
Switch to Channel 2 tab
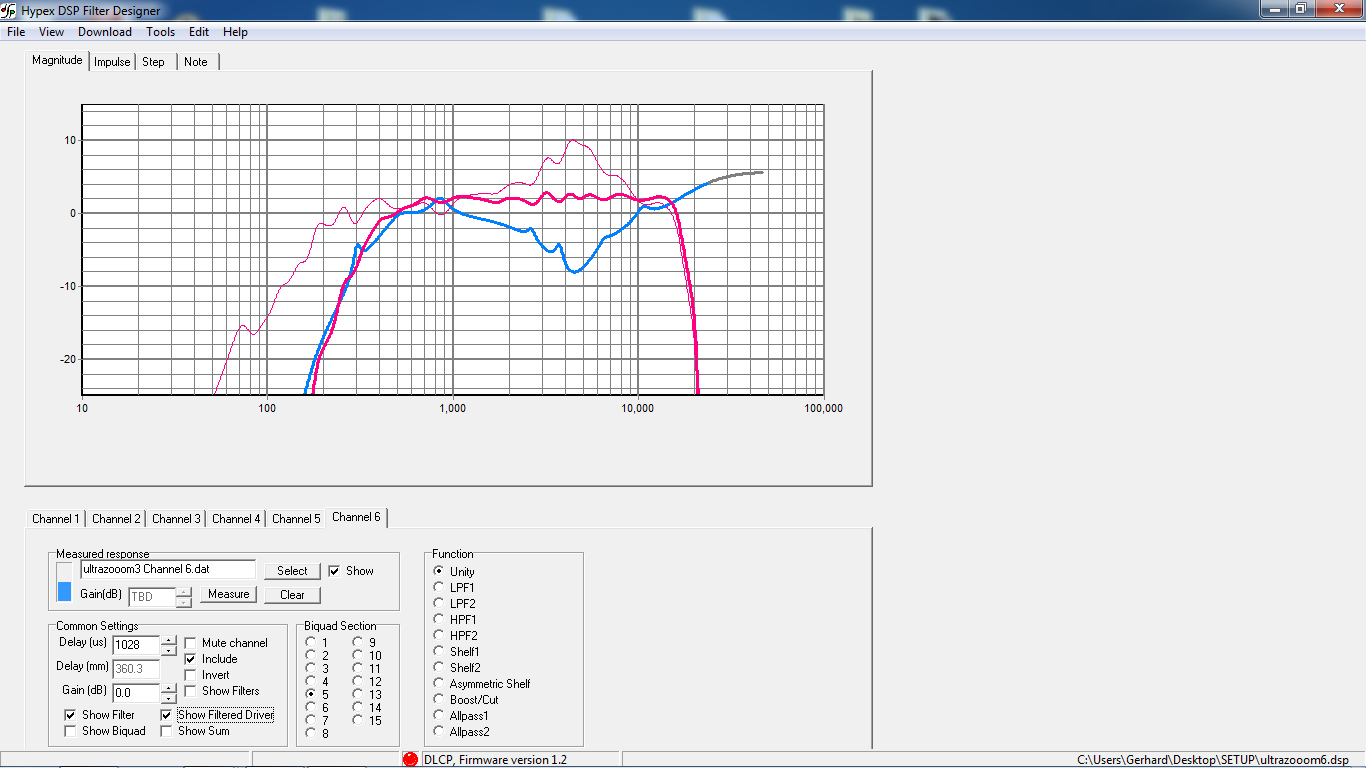[116, 519]
